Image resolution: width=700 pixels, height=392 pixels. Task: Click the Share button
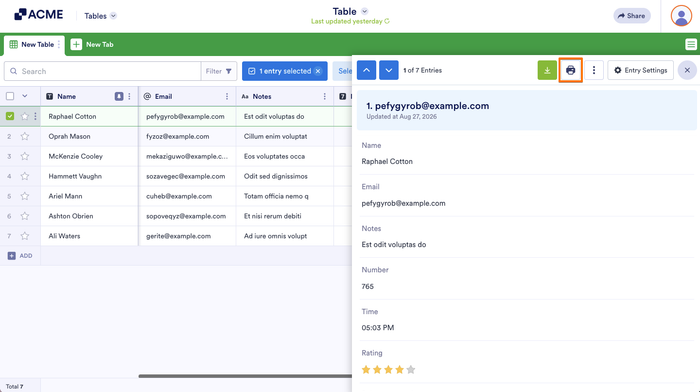632,16
